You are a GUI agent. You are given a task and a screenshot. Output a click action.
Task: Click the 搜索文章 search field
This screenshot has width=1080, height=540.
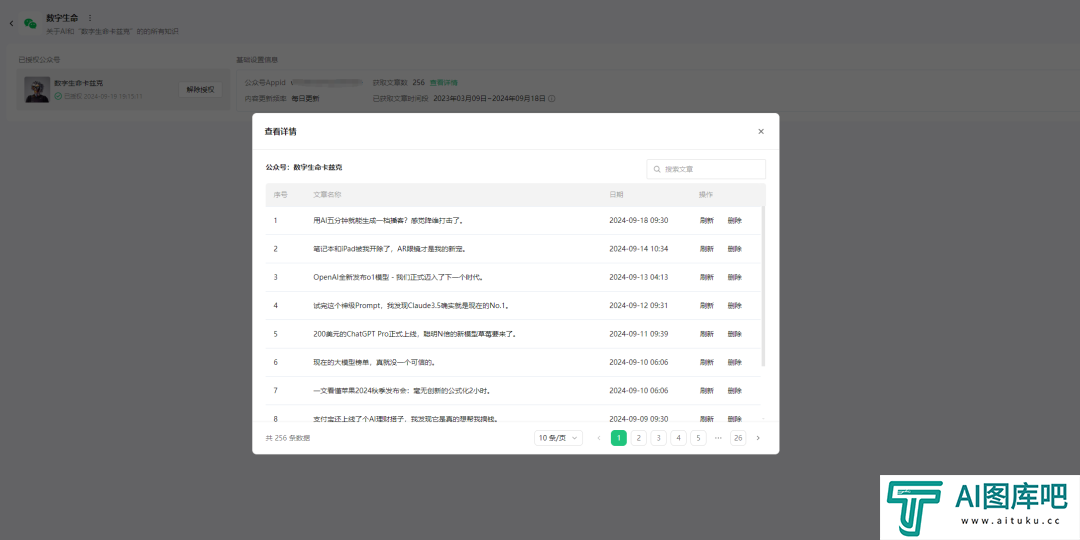coord(706,169)
